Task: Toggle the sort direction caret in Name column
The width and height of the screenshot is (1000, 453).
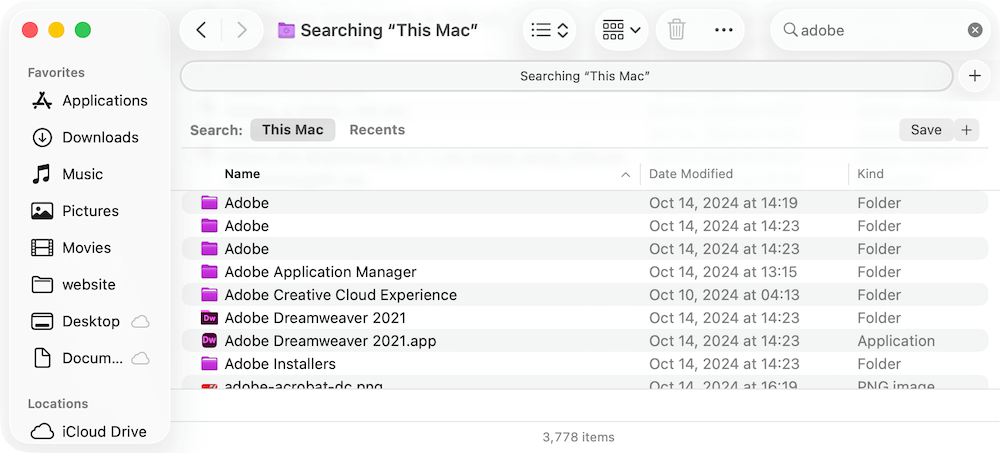Action: (x=626, y=174)
